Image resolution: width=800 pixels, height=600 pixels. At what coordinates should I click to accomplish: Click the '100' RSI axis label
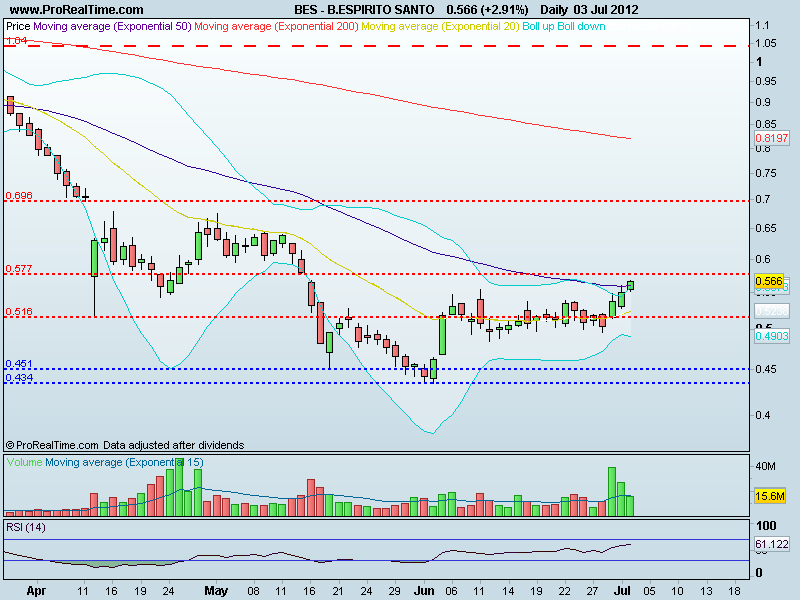point(766,526)
